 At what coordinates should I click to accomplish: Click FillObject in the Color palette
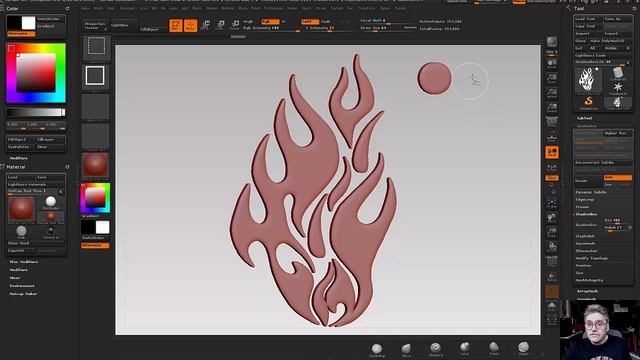[x=21, y=140]
